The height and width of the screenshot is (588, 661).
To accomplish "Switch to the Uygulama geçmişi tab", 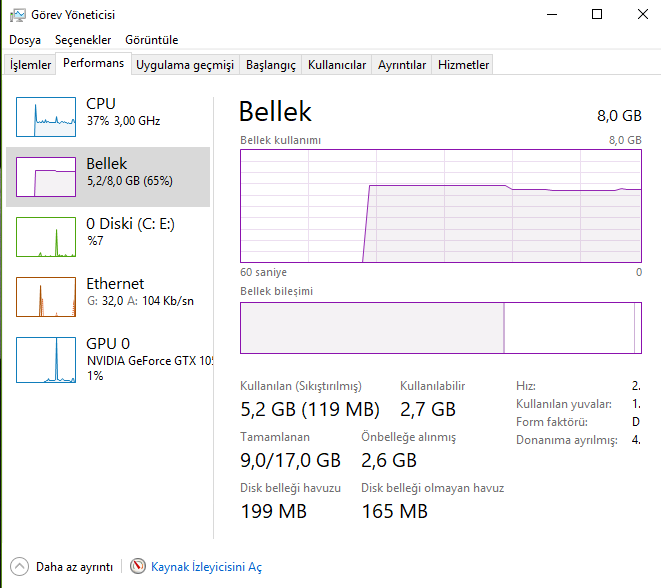I will point(185,65).
